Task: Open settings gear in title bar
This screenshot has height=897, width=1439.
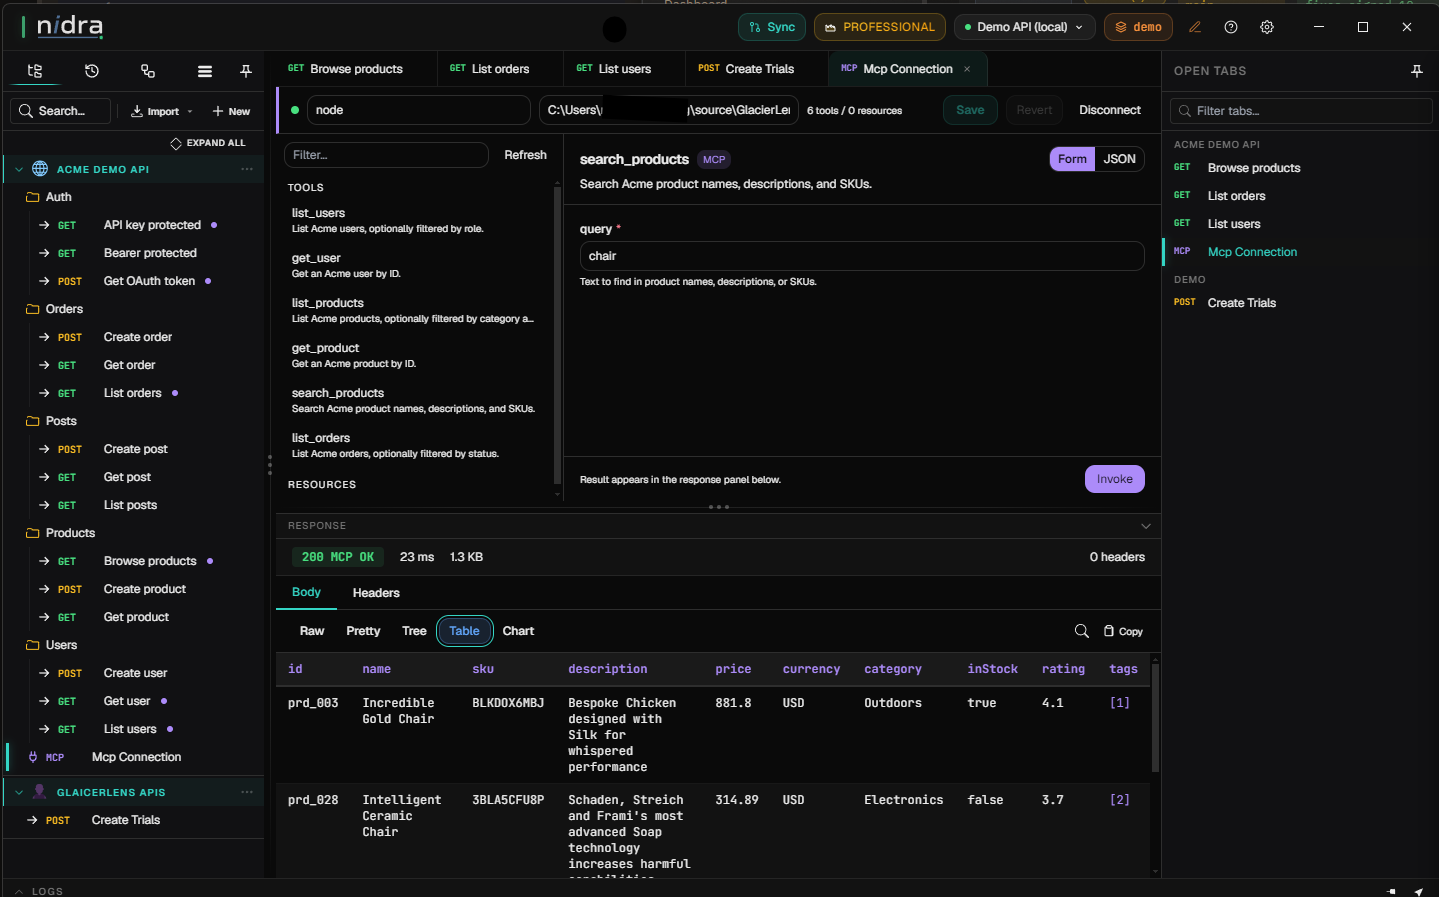Action: pos(1267,27)
